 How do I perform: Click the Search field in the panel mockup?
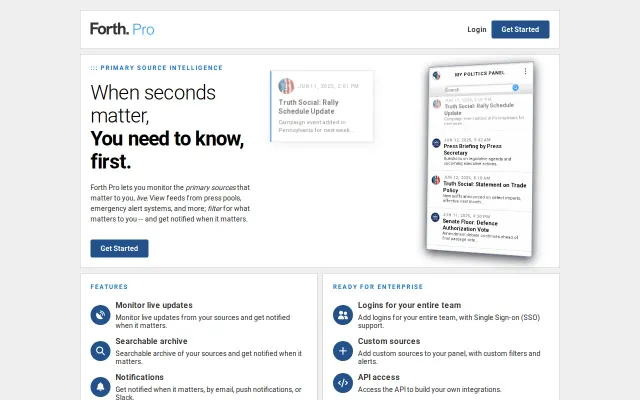478,89
